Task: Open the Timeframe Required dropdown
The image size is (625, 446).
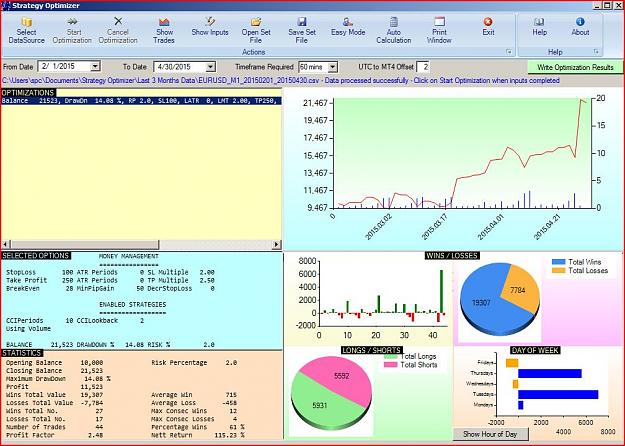Action: click(333, 67)
